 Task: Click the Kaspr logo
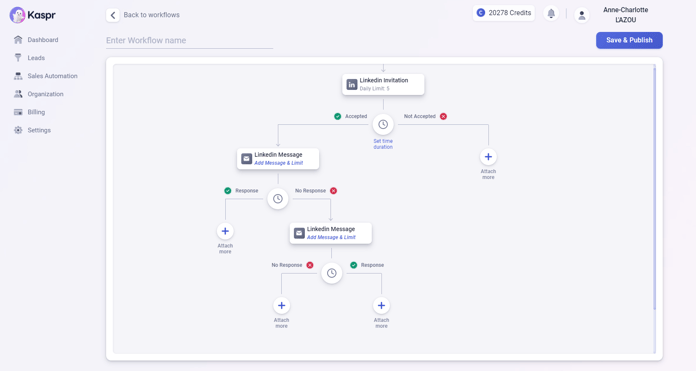(x=32, y=15)
